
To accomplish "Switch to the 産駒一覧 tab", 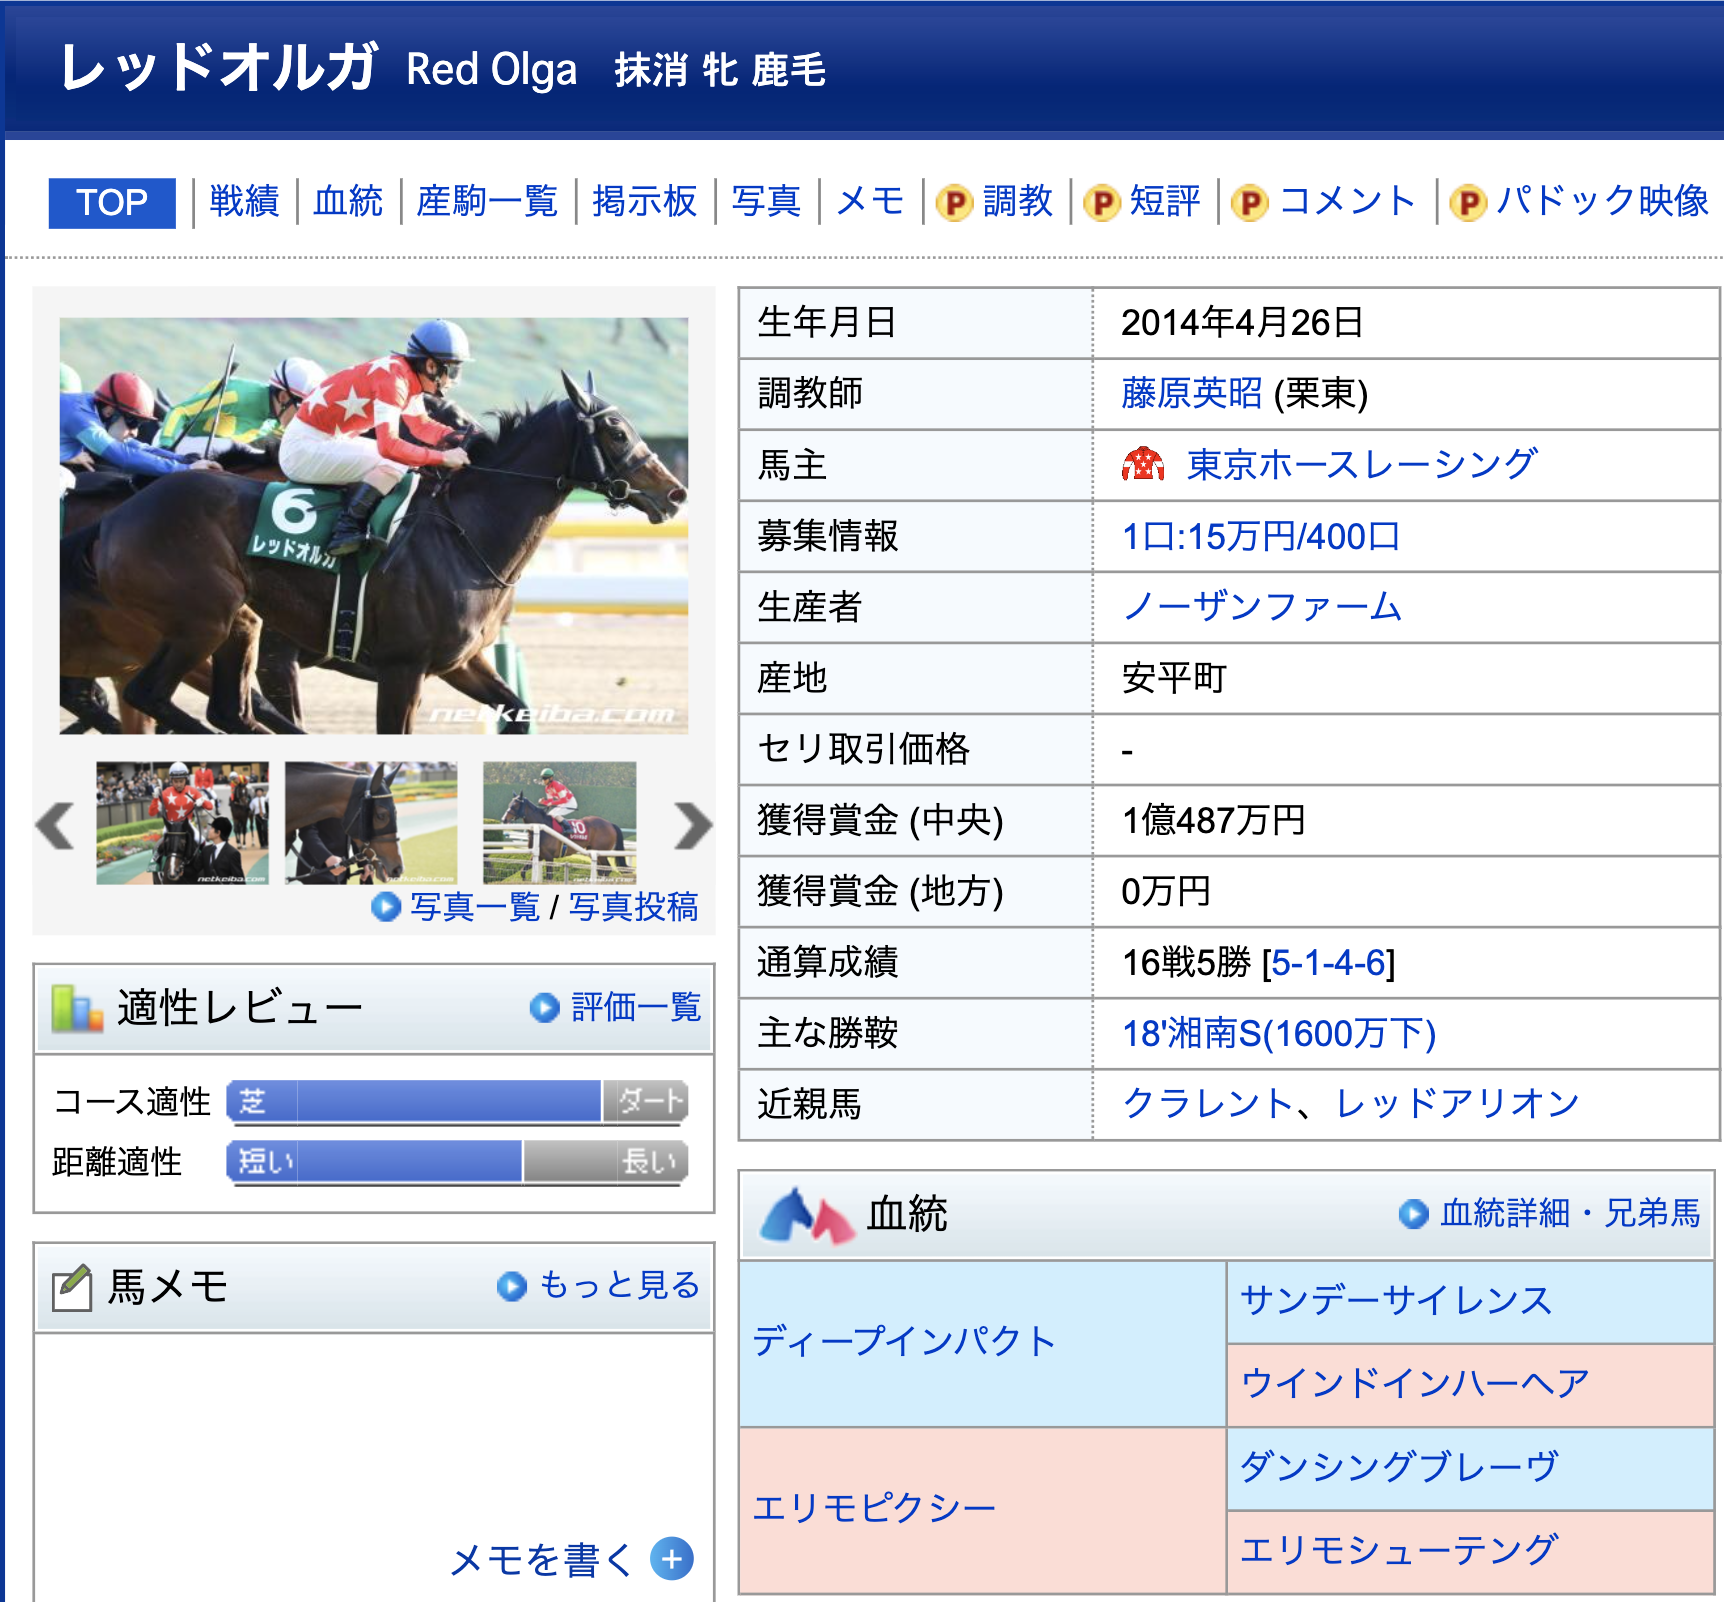I will pos(487,201).
